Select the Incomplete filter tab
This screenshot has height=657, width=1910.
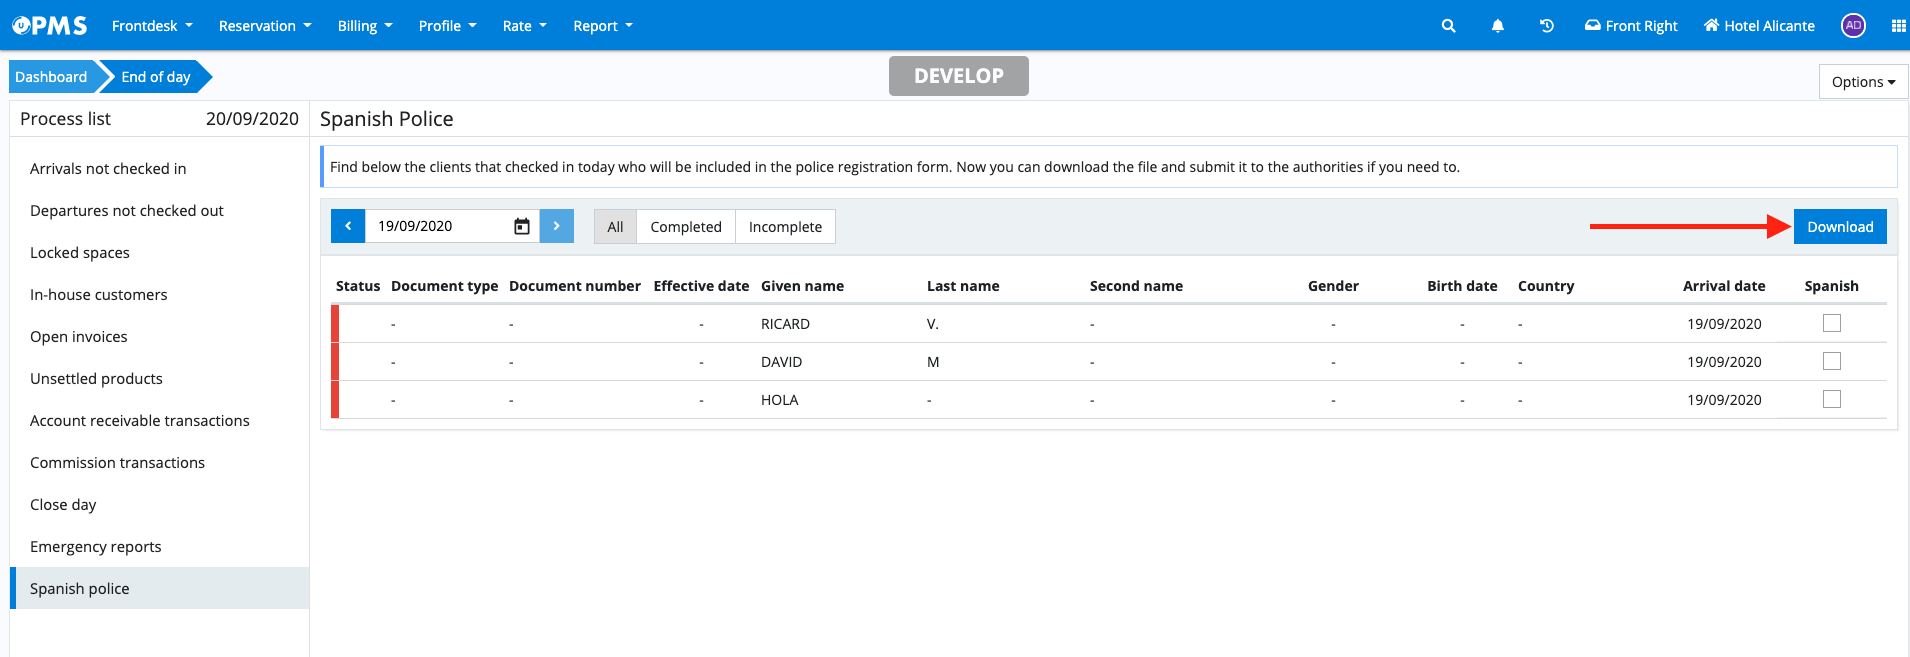(x=785, y=227)
